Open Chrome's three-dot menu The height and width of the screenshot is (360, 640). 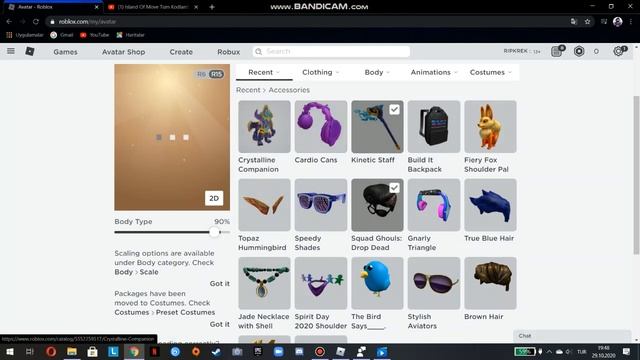click(631, 22)
